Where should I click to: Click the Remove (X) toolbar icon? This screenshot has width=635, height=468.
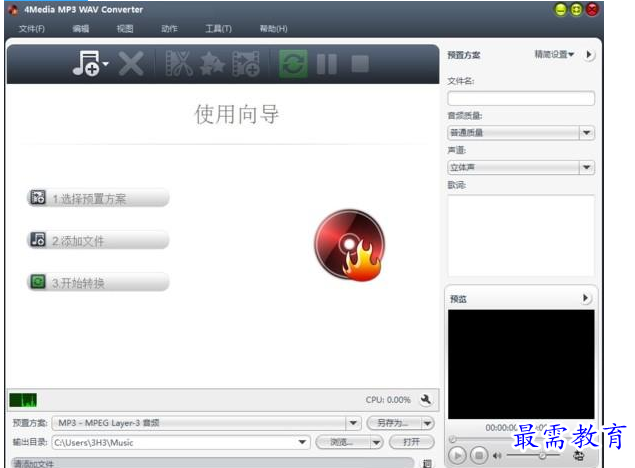[x=131, y=64]
